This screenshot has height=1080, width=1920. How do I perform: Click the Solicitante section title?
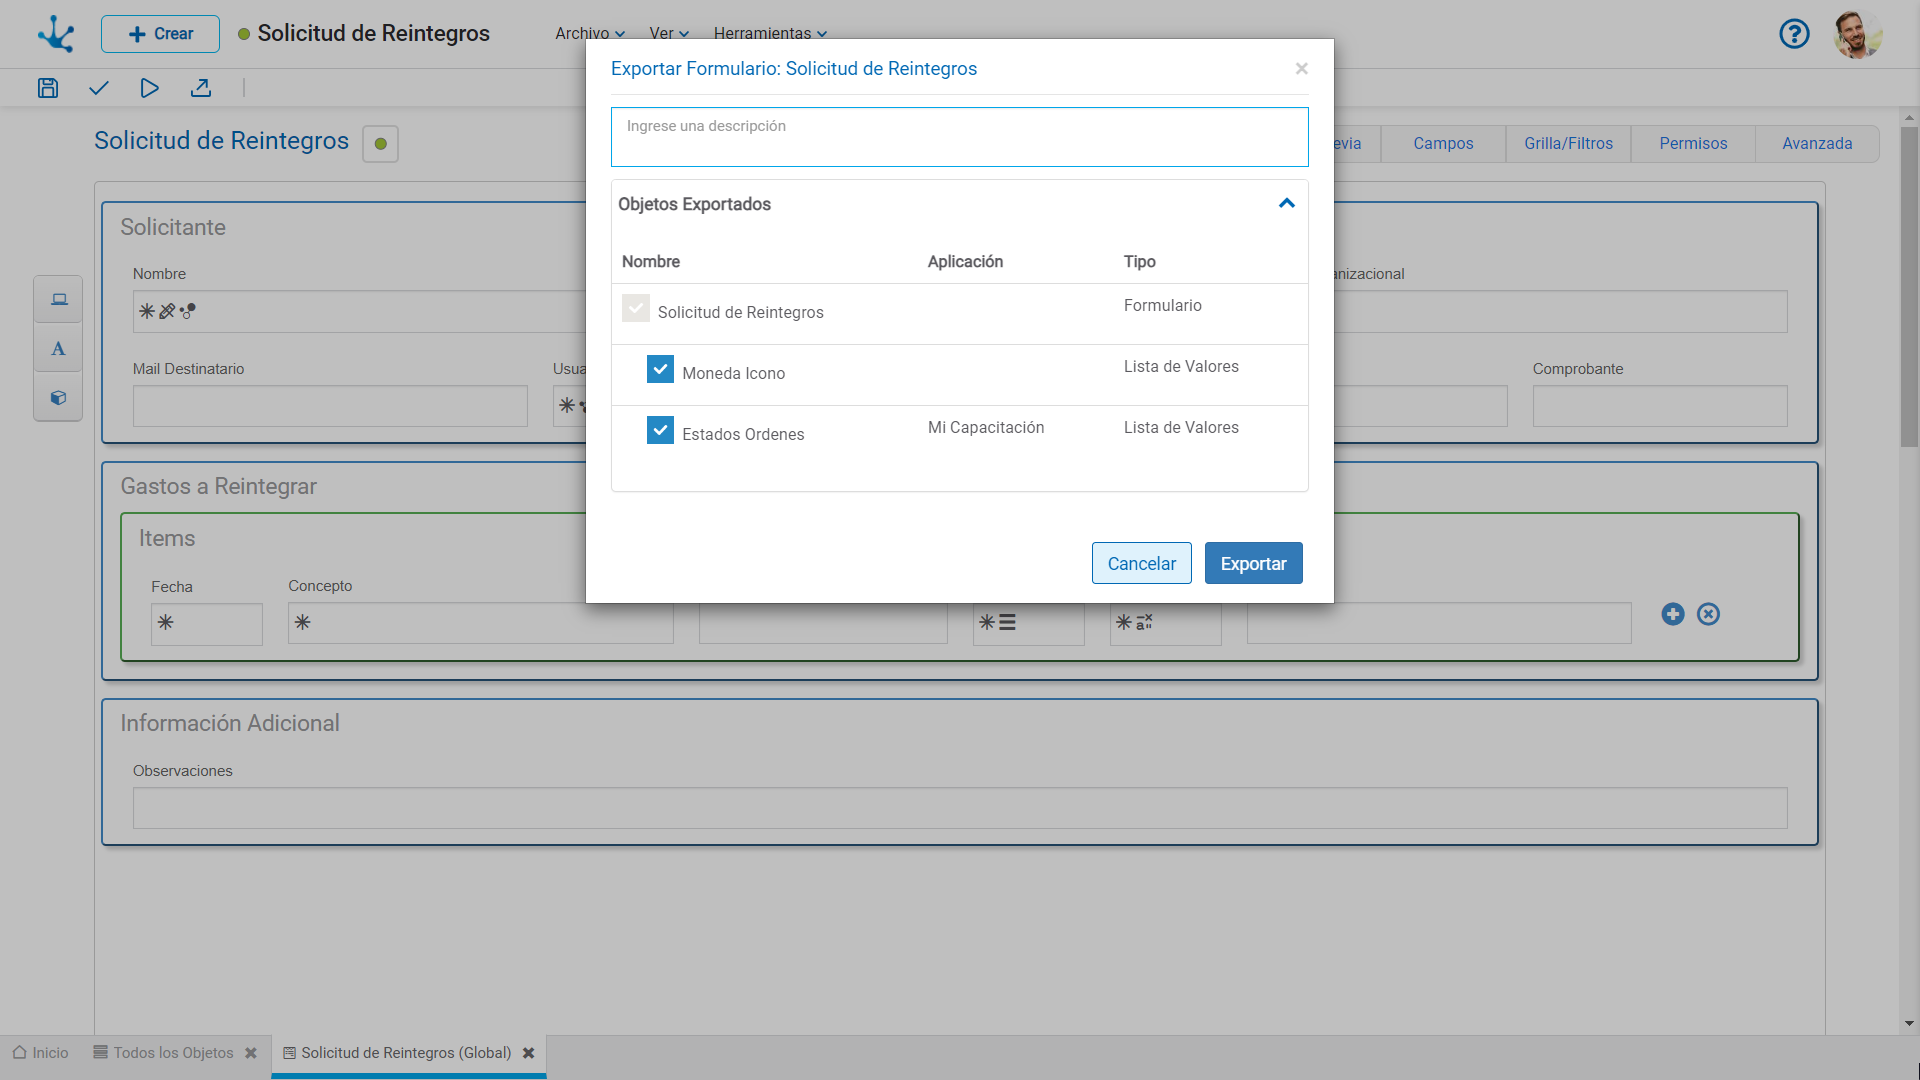pyautogui.click(x=173, y=228)
